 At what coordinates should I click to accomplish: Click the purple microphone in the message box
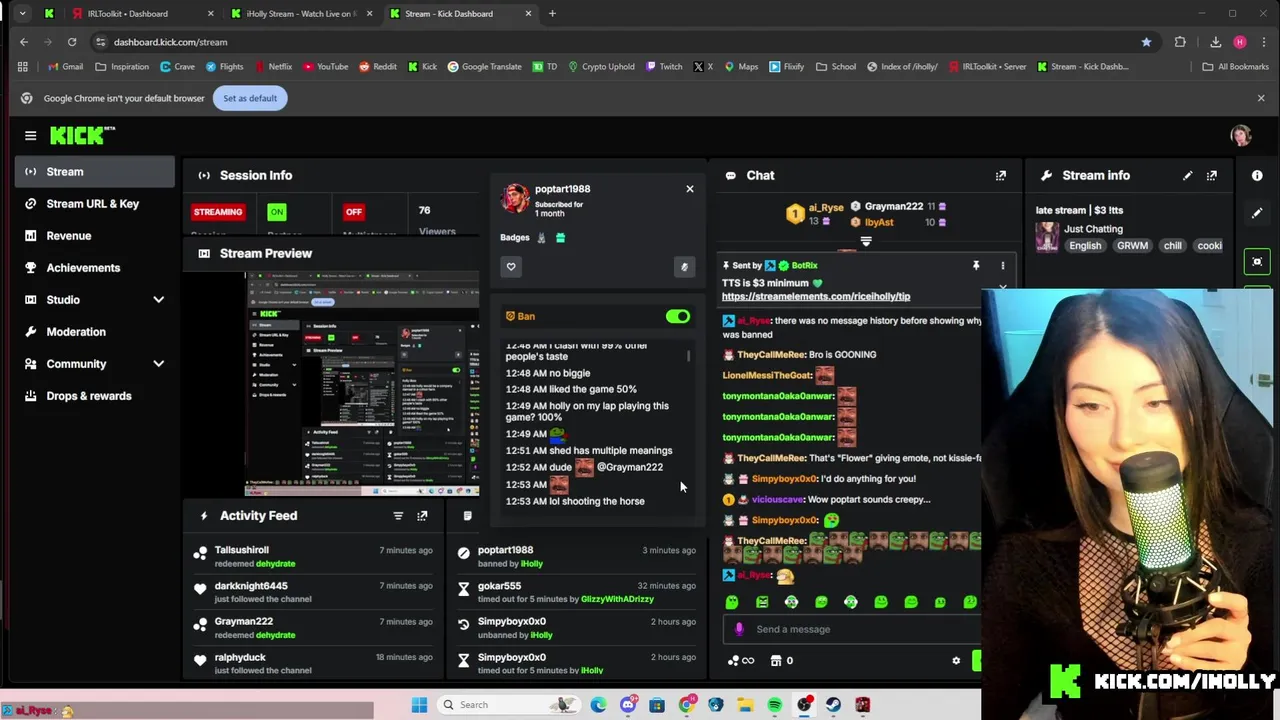click(x=739, y=629)
